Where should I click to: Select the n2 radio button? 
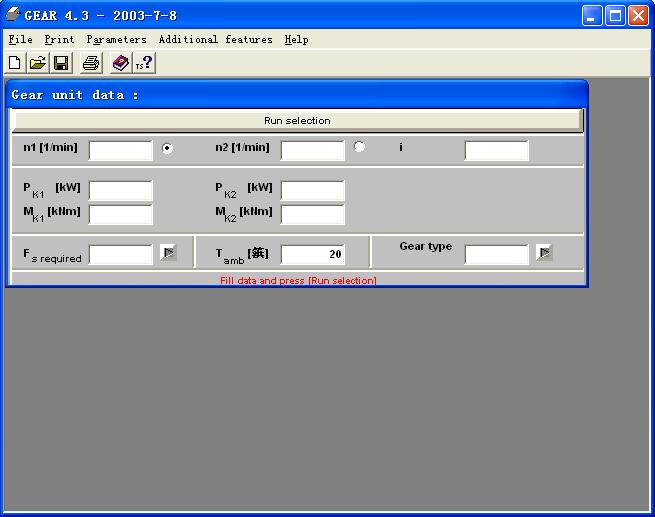[x=359, y=147]
